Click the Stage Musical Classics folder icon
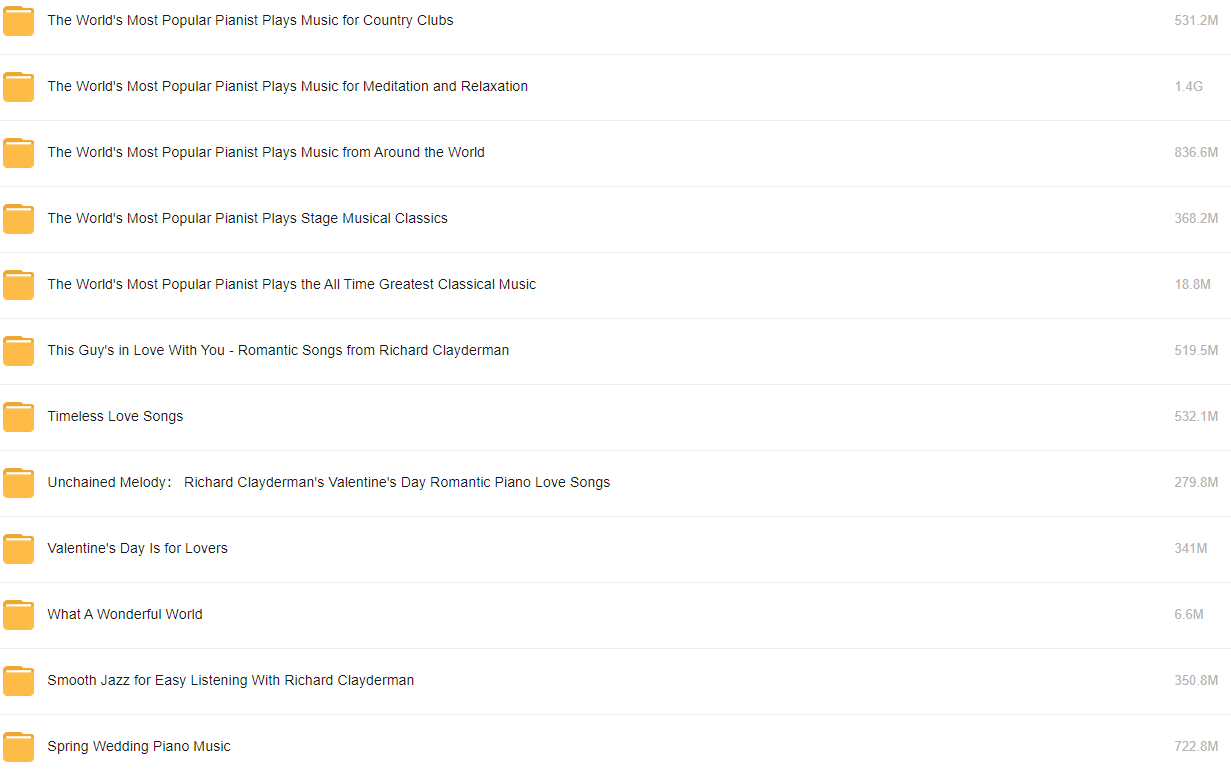Viewport: 1231px width, 770px height. pos(18,219)
